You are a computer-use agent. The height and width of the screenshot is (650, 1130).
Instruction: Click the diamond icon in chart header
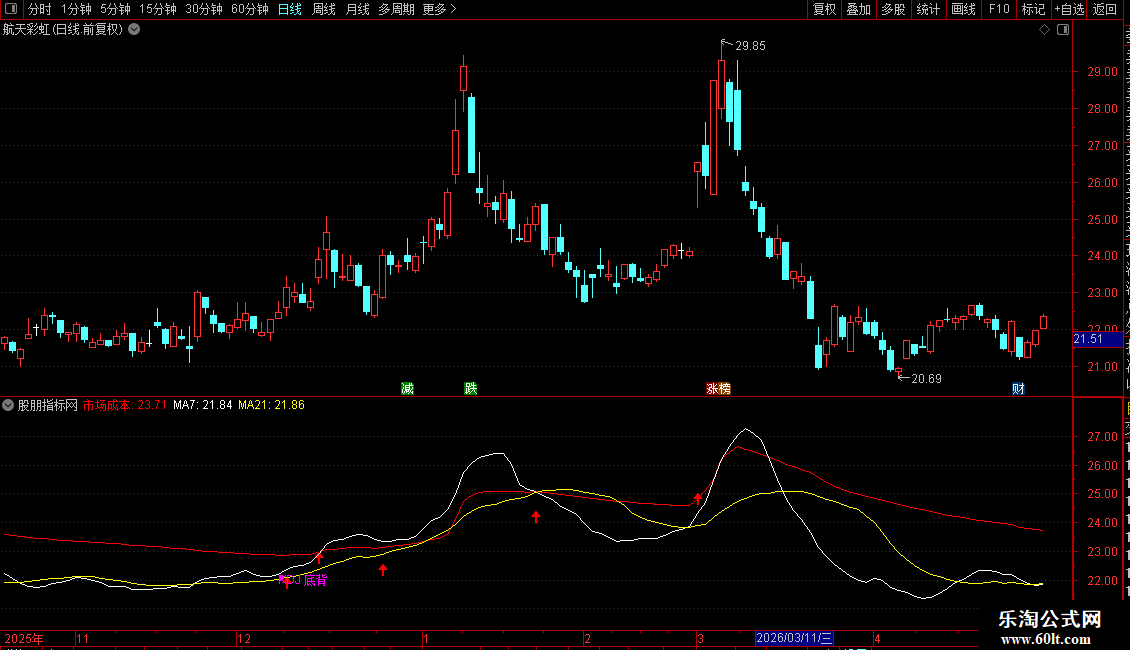(x=1044, y=30)
